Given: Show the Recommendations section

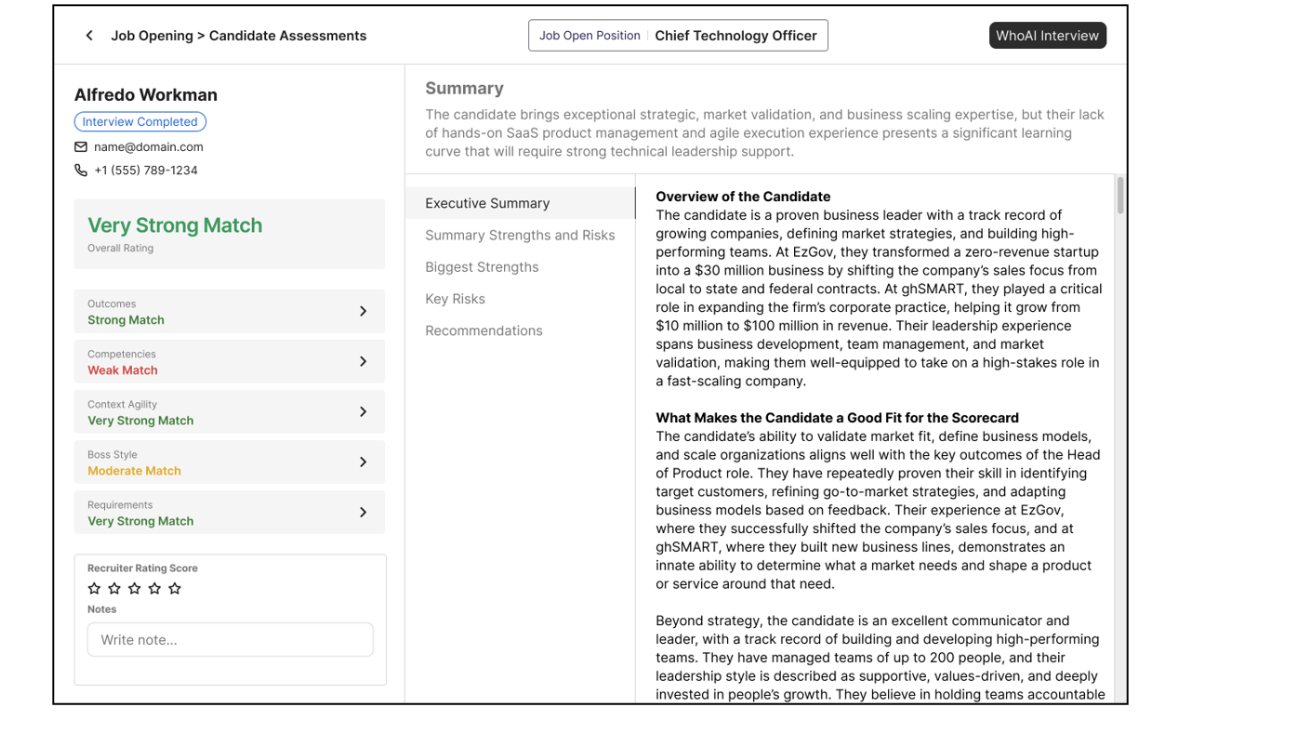Looking at the screenshot, I should point(484,331).
